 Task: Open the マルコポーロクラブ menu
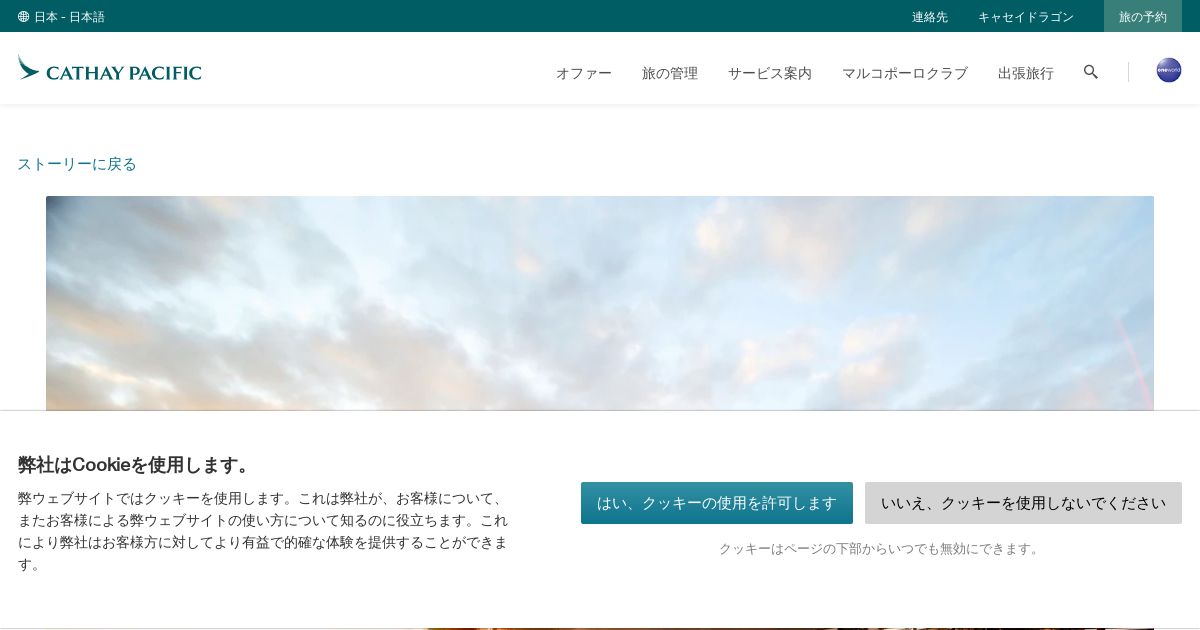(x=905, y=73)
